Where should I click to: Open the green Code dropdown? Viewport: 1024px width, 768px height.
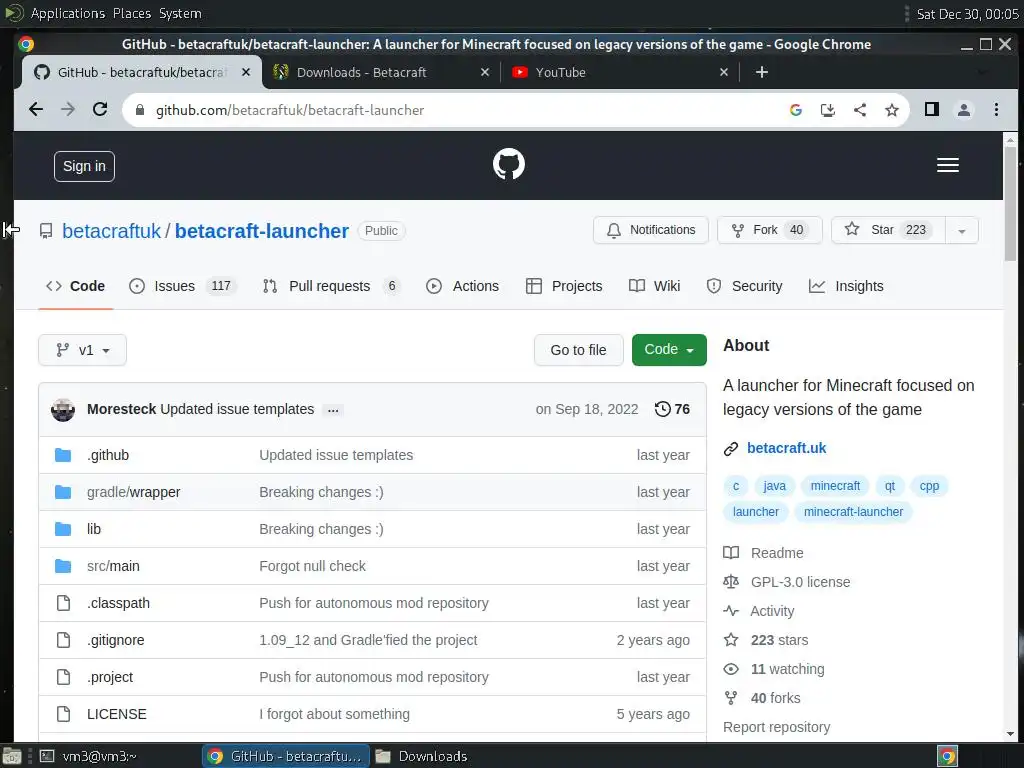tap(669, 349)
